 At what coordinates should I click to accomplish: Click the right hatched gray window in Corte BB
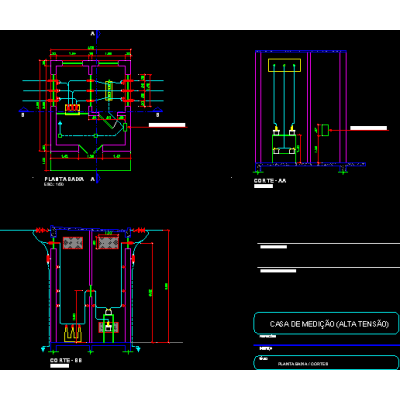108,242
